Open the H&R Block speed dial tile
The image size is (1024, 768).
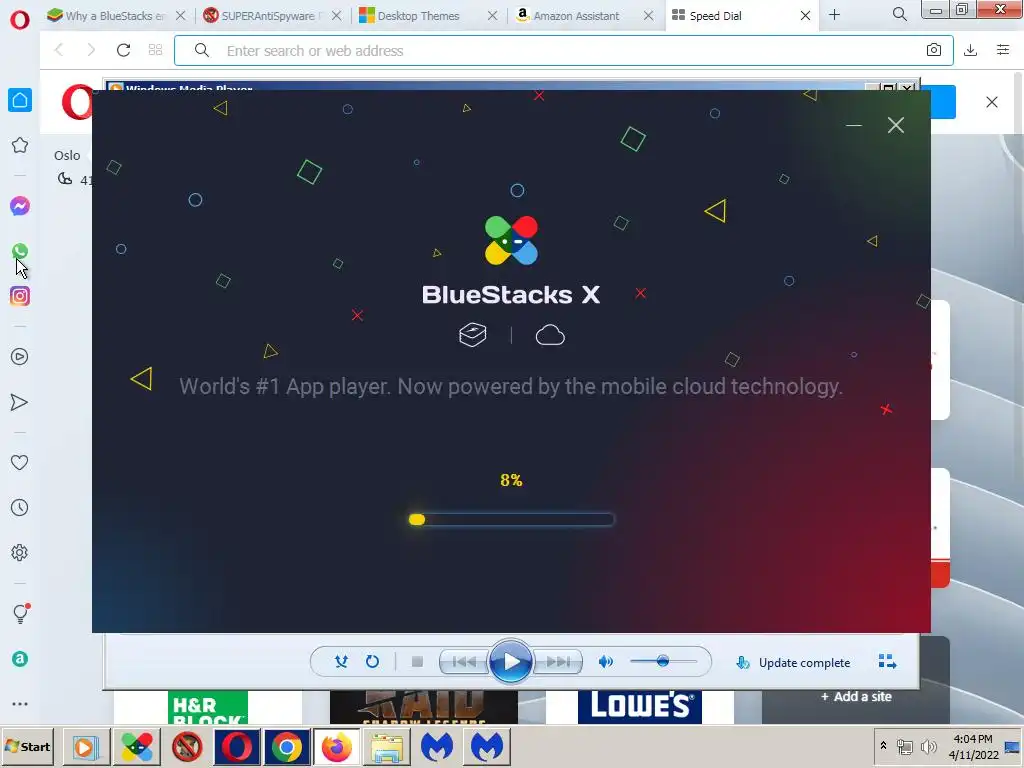pyautogui.click(x=208, y=707)
